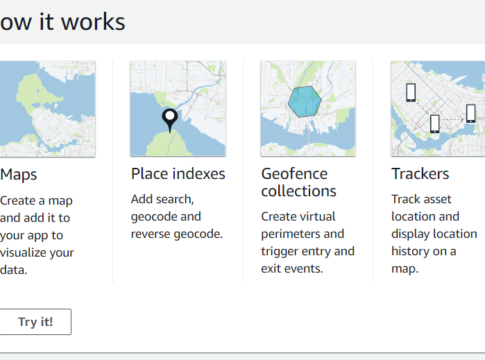The height and width of the screenshot is (360, 485).
Task: Open the Place indexes map thumbnail
Action: [178, 109]
